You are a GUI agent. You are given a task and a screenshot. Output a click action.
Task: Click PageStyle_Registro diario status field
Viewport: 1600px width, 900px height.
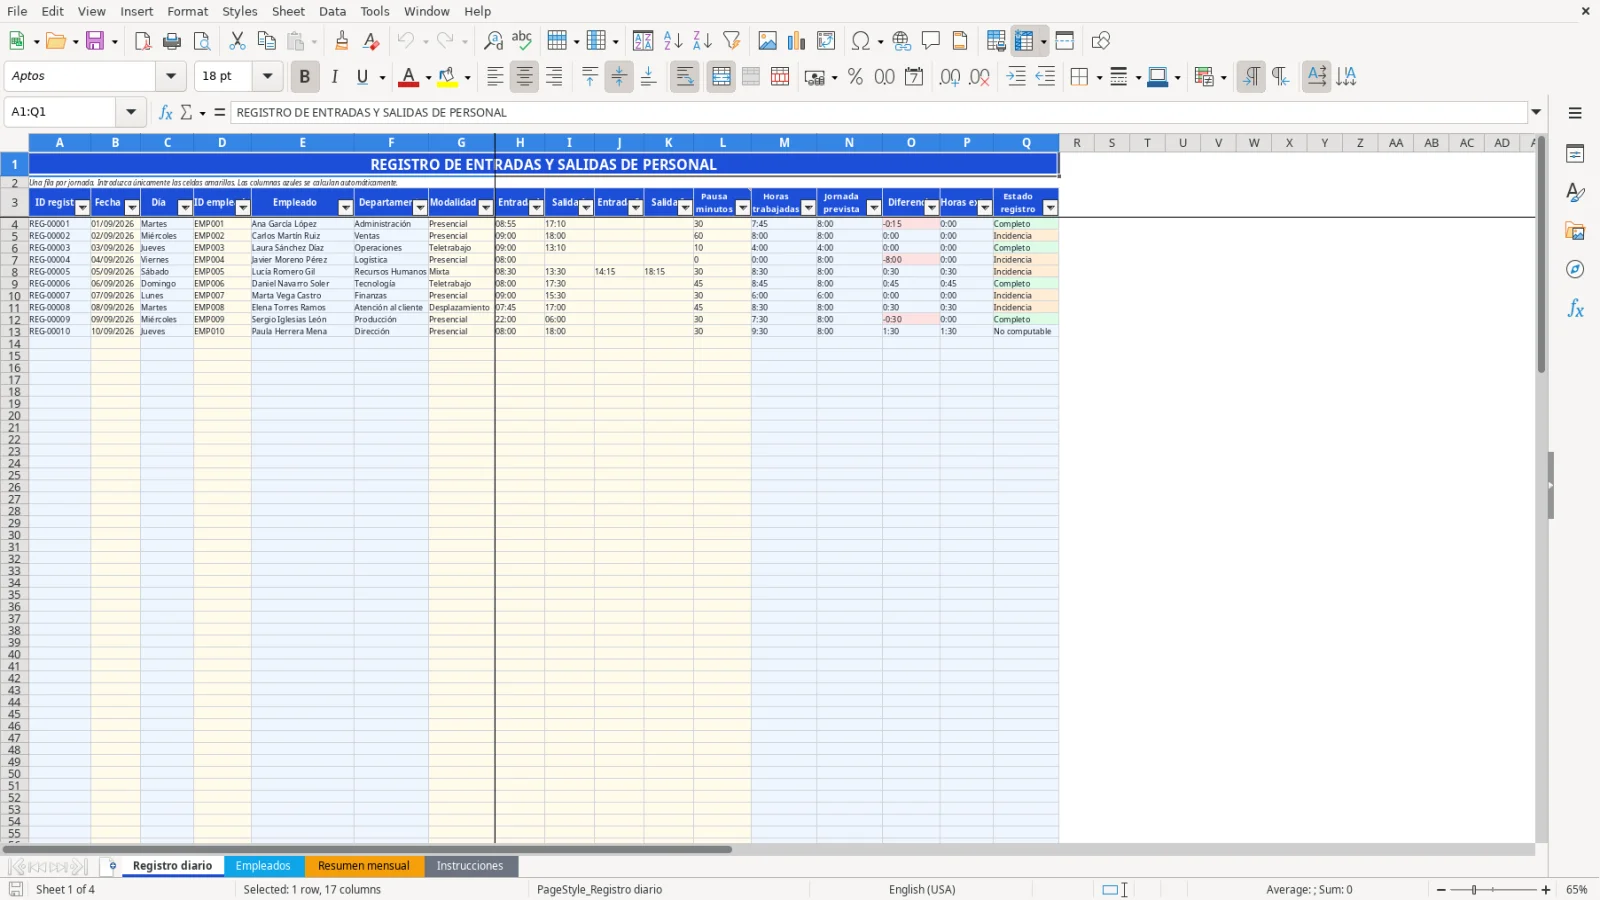[x=600, y=889]
